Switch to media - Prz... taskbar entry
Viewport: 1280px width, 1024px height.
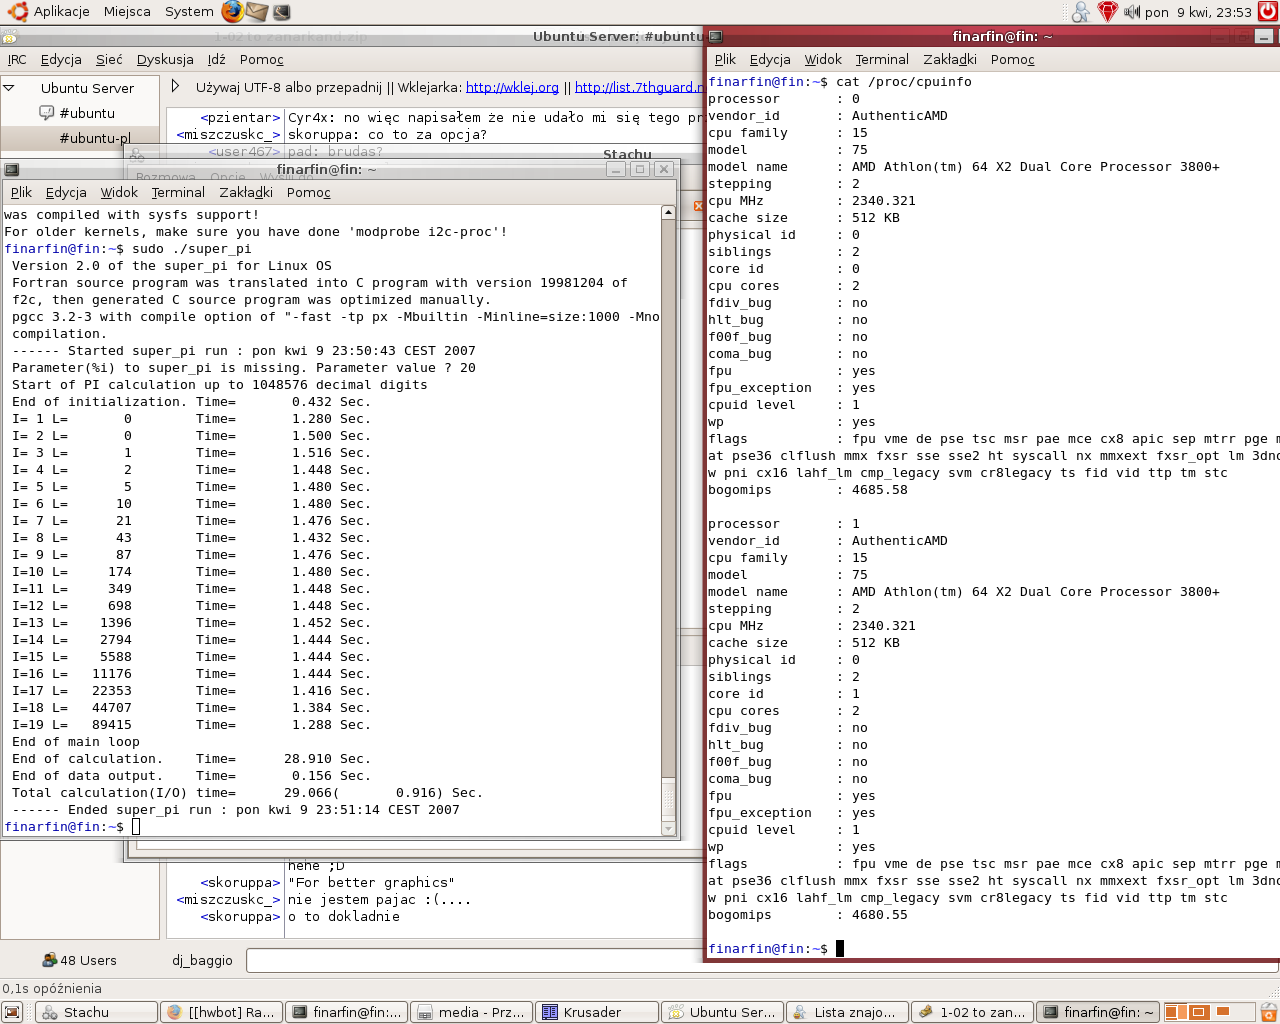point(472,1012)
